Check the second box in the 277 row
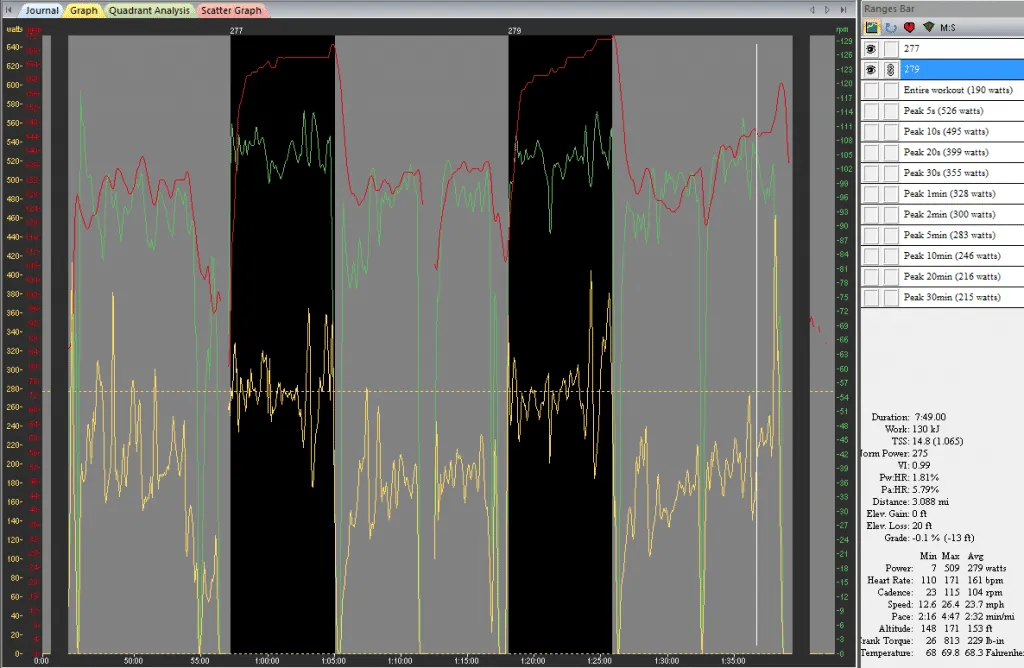Viewport: 1024px width, 668px height. pyautogui.click(x=890, y=49)
